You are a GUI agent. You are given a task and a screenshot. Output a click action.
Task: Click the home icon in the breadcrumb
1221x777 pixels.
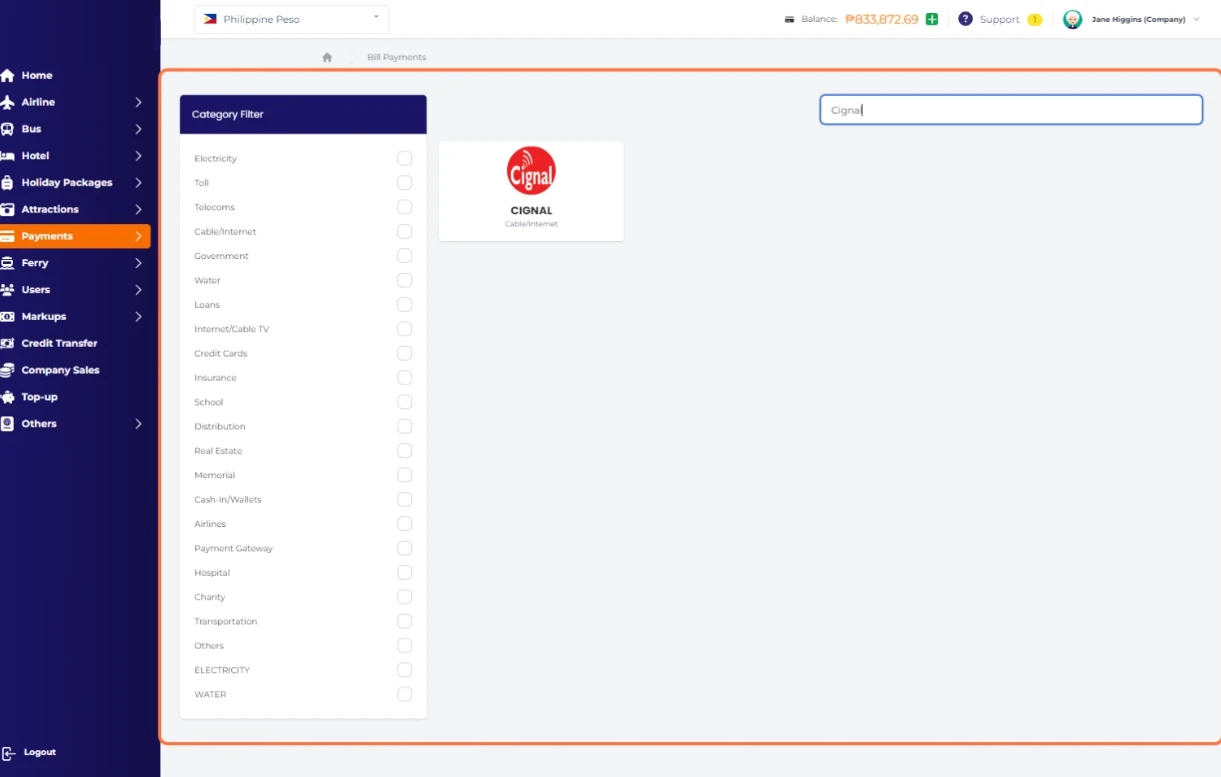(x=327, y=58)
